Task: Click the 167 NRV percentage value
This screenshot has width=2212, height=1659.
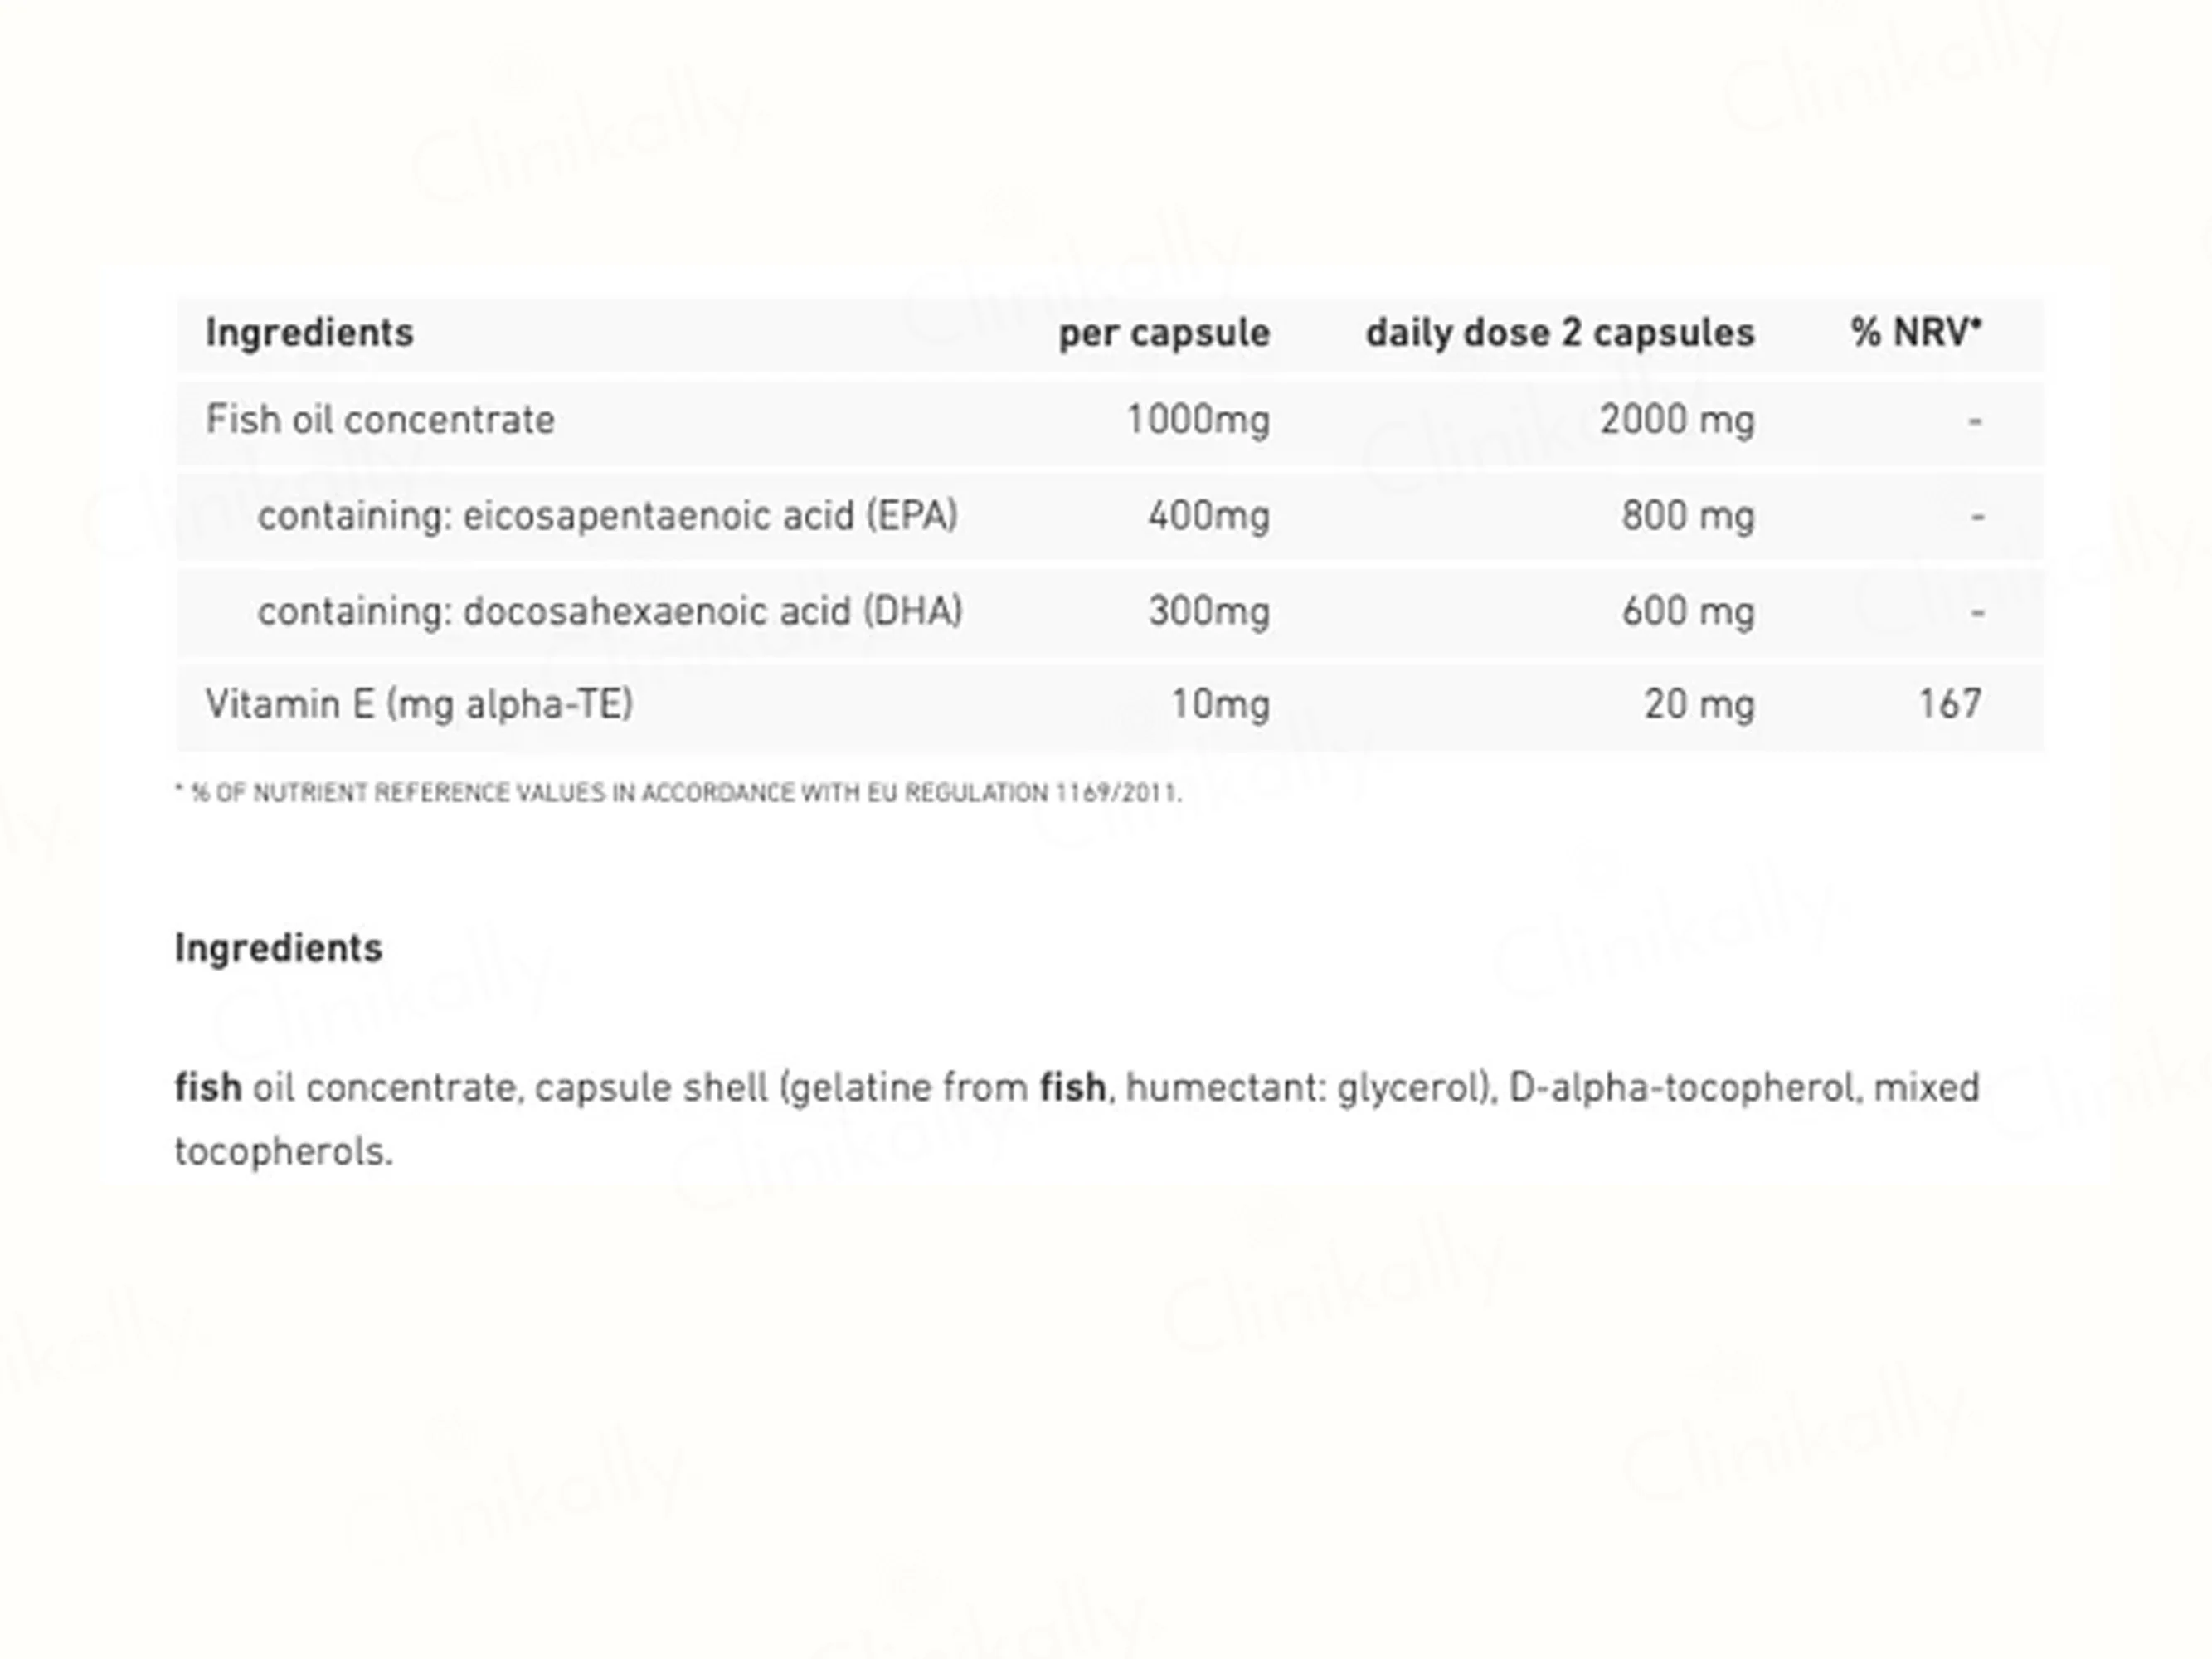Action: pyautogui.click(x=1950, y=704)
